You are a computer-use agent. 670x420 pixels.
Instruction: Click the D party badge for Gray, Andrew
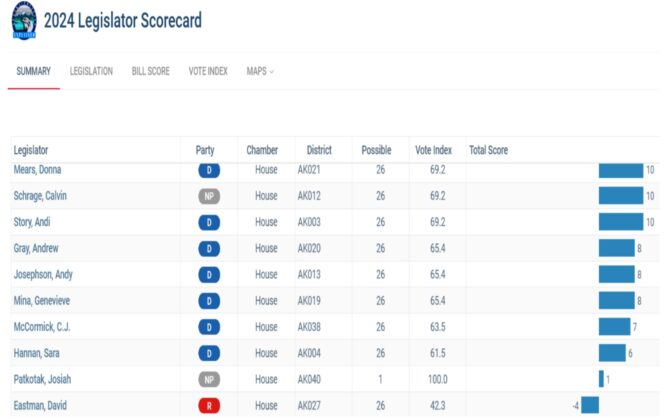[209, 249]
